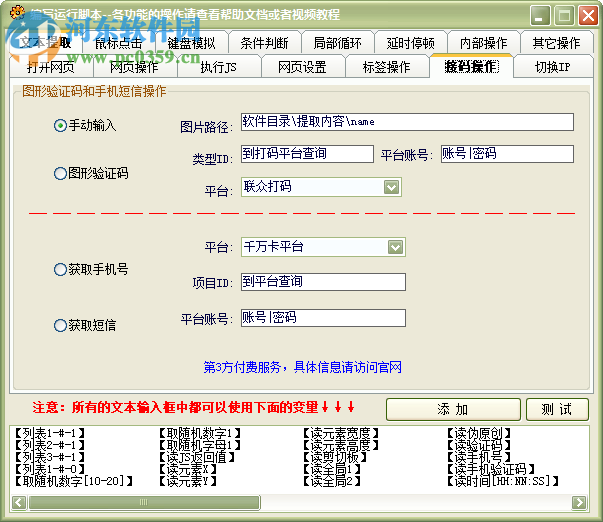
Task: Select the 图形验证码 radio option
Action: [91, 173]
